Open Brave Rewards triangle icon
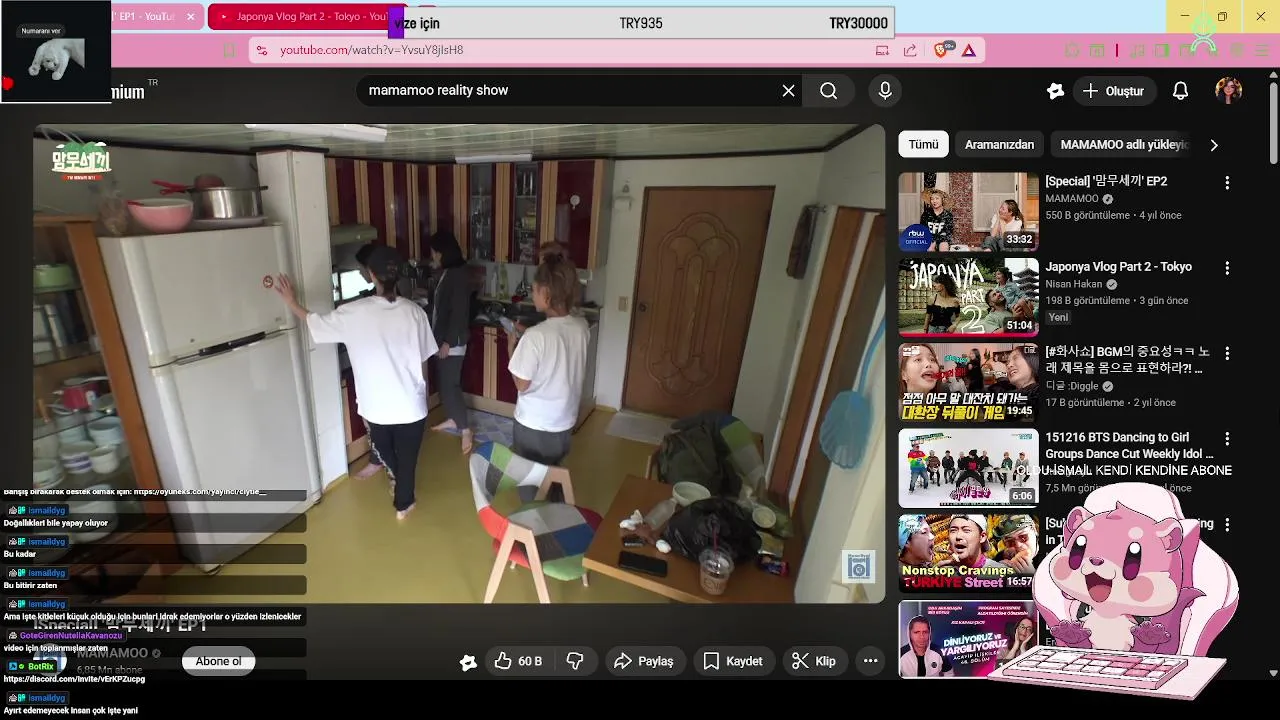The height and width of the screenshot is (720, 1280). [969, 50]
